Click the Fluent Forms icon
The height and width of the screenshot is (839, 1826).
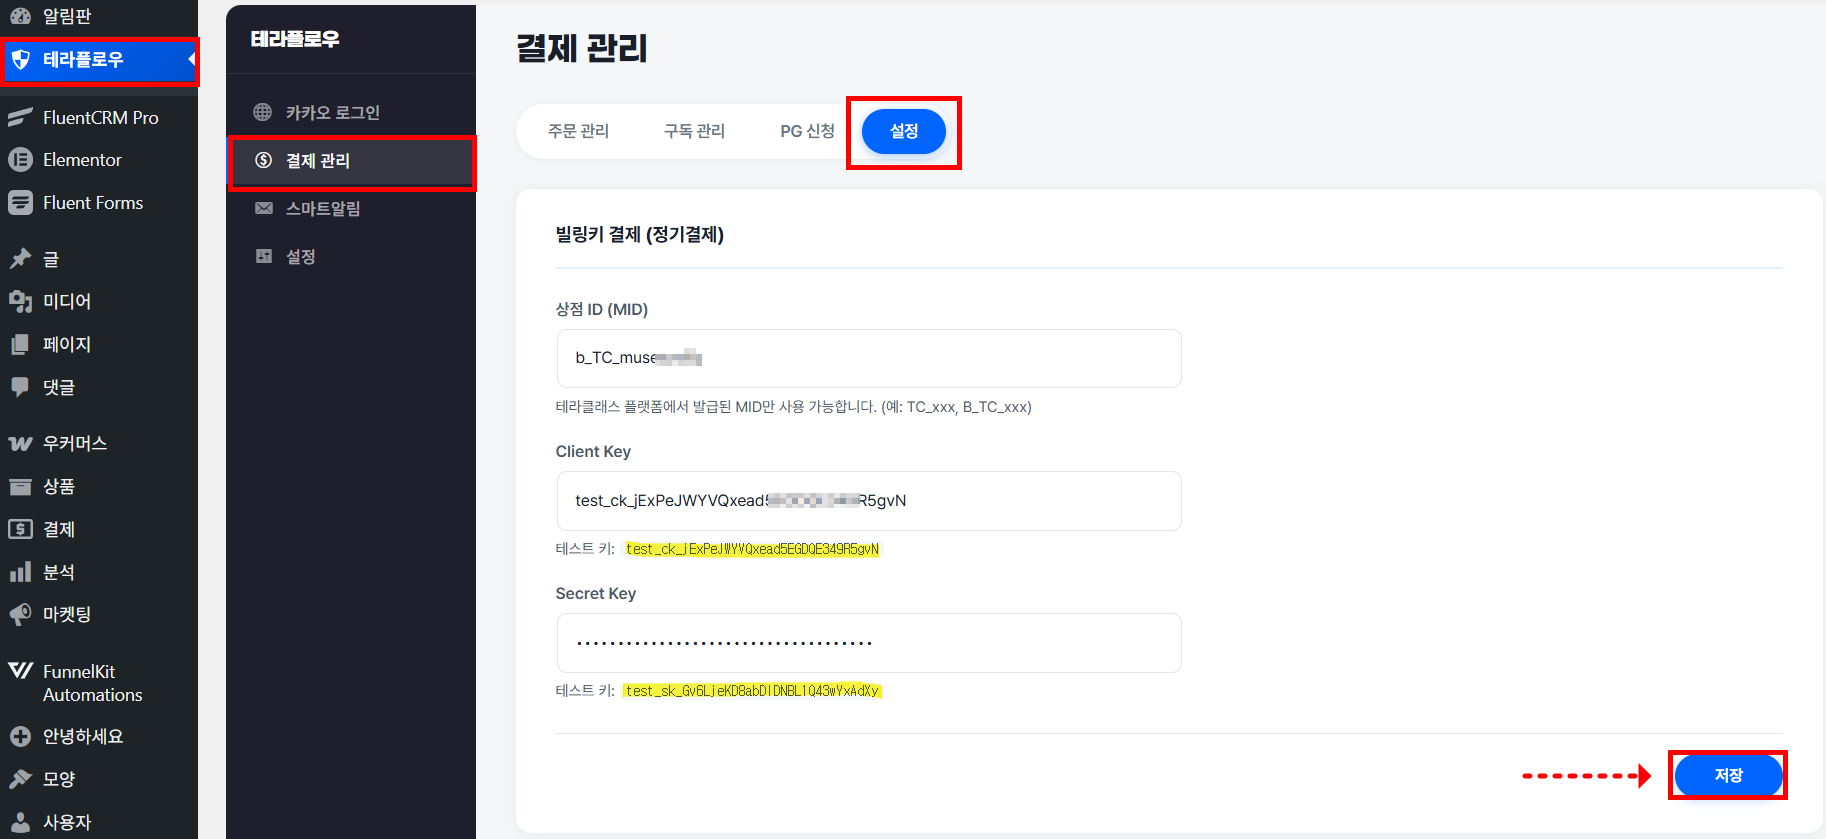tap(21, 203)
